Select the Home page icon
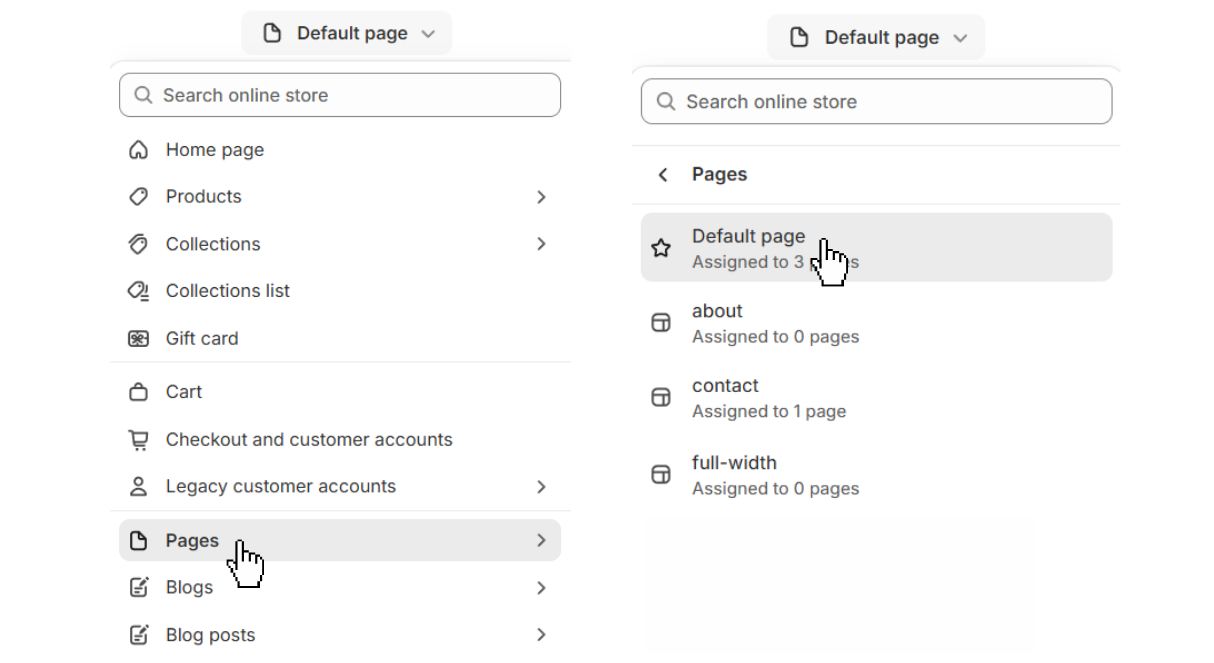Viewport: 1214px width, 663px height. [138, 149]
